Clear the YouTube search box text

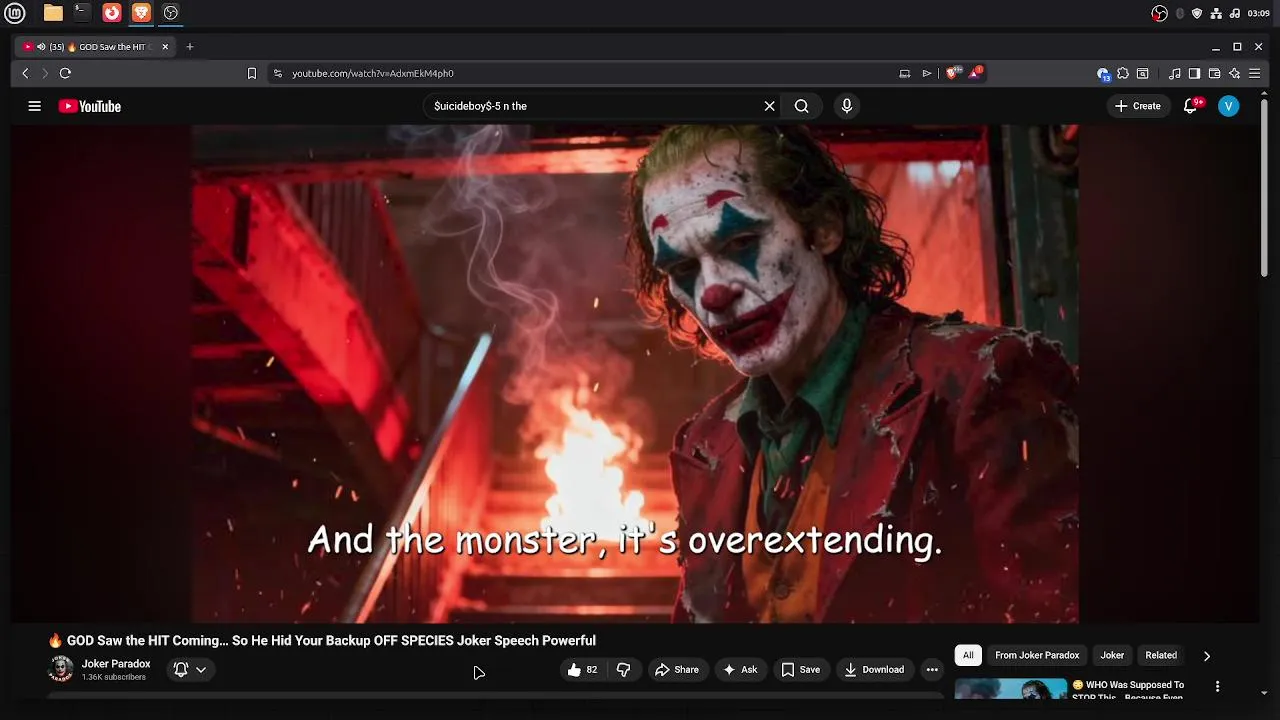click(x=769, y=106)
